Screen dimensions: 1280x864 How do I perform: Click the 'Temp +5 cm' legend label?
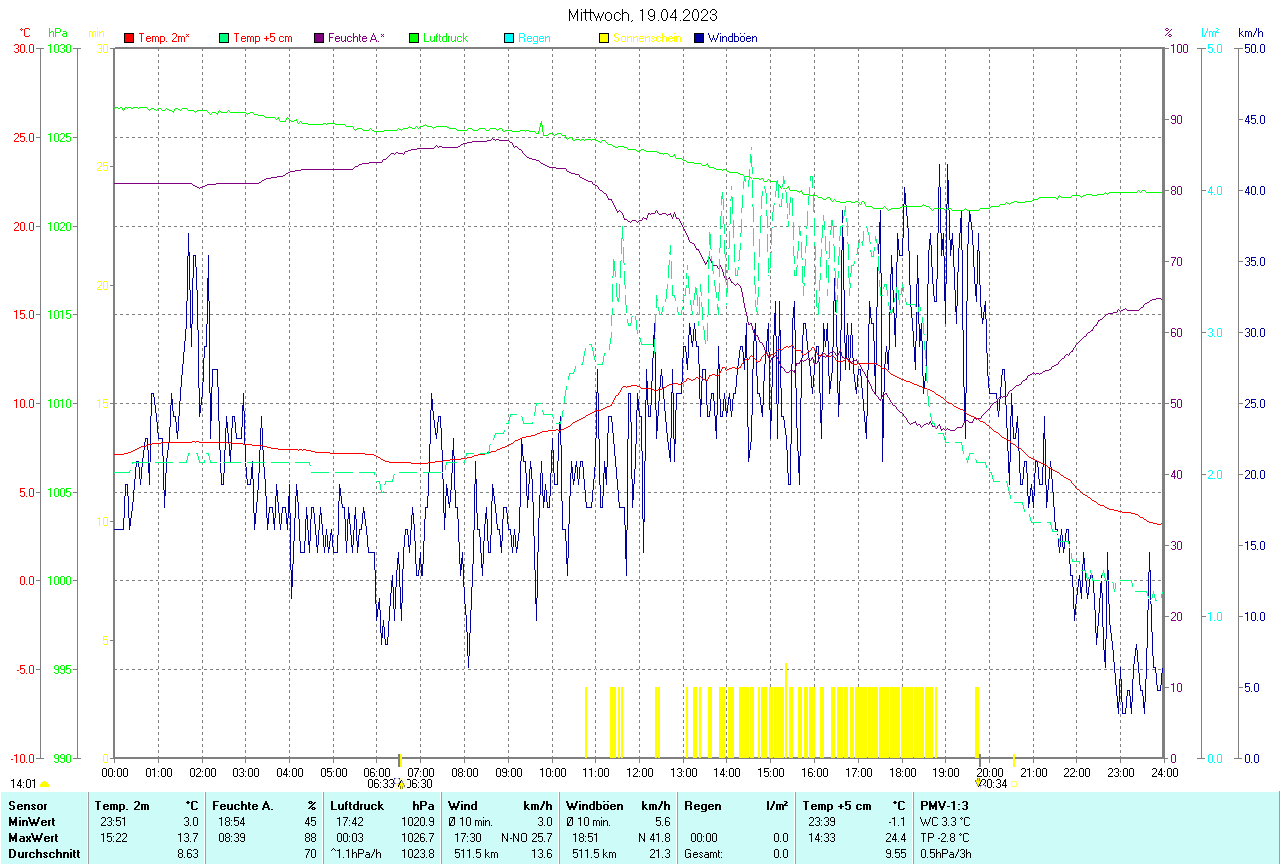pyautogui.click(x=263, y=38)
